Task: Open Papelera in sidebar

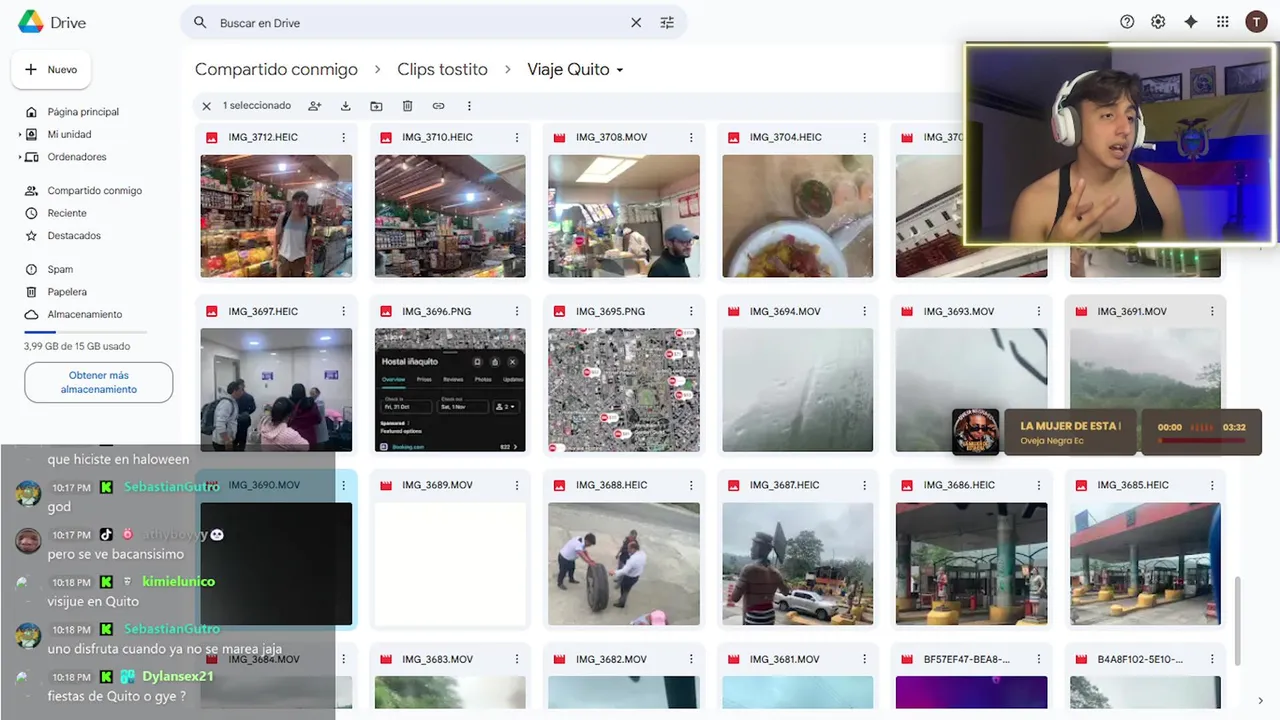Action: coord(67,292)
